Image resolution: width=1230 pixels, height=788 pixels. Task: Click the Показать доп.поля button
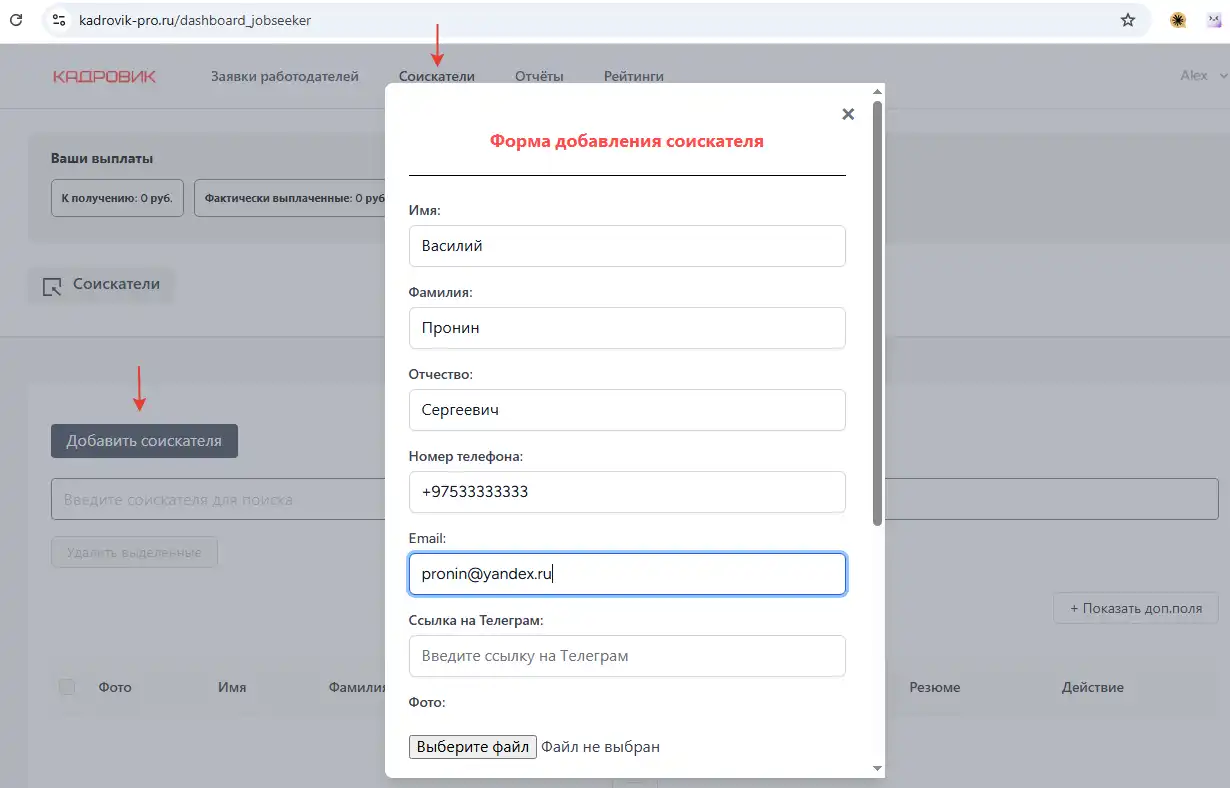[1135, 608]
